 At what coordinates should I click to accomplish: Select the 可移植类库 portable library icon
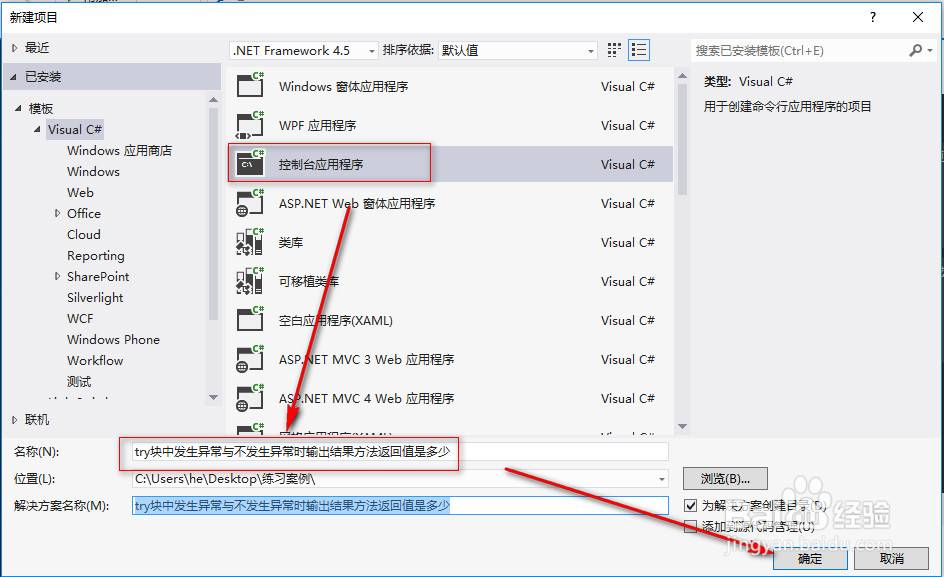(x=250, y=281)
